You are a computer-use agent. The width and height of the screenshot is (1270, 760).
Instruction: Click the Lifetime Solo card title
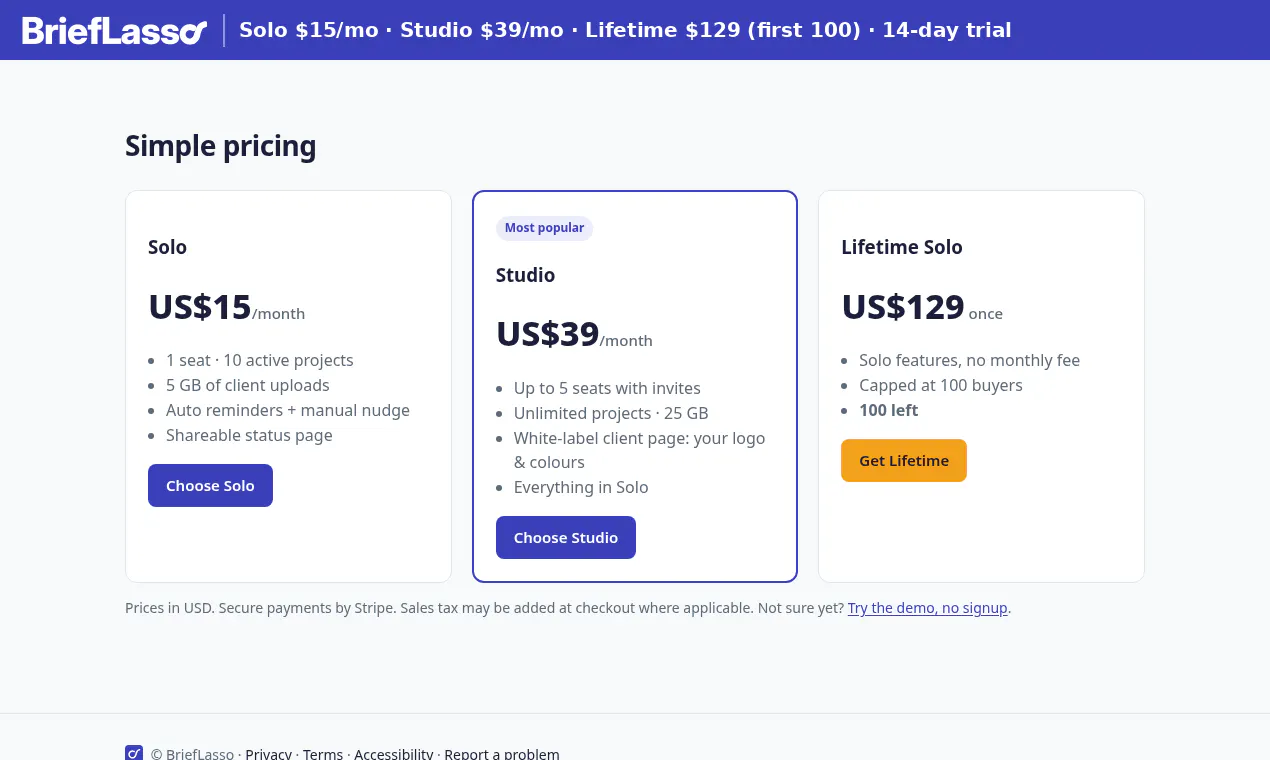(902, 247)
